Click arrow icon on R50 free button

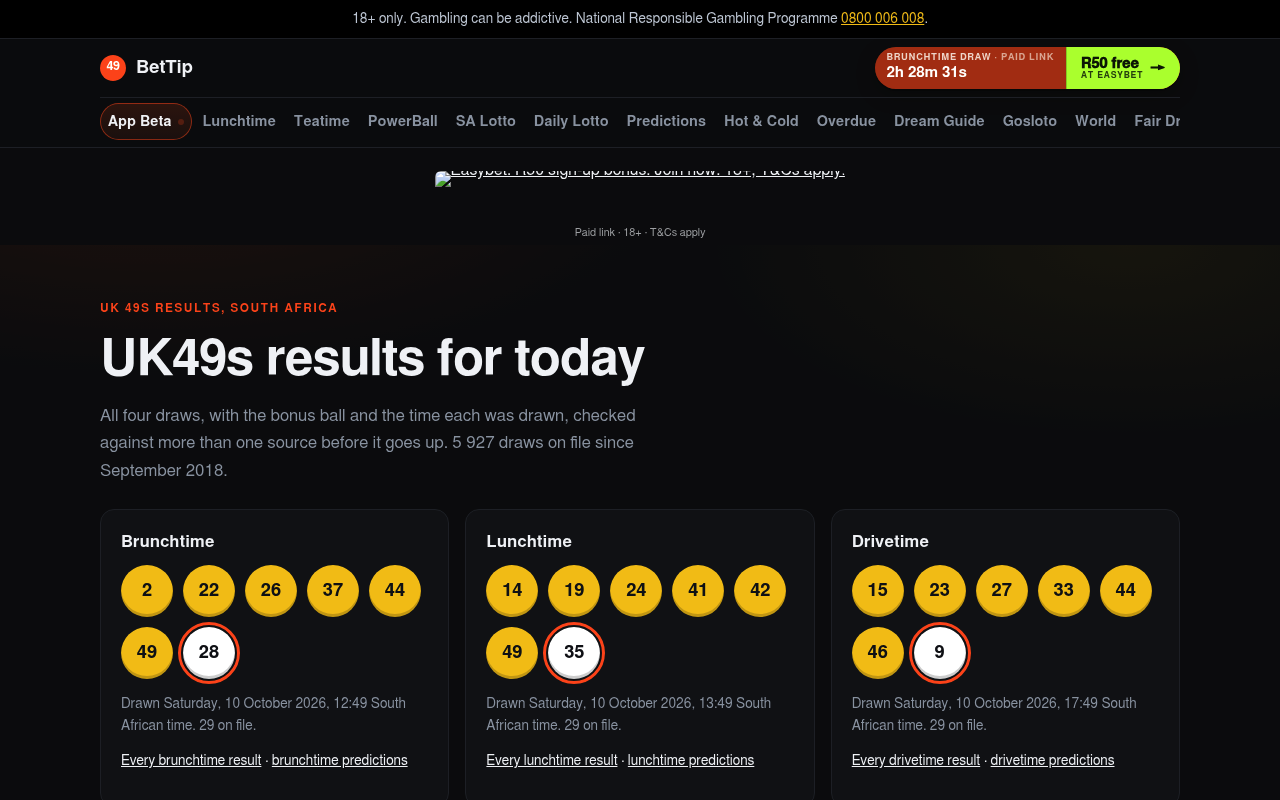click(1158, 68)
